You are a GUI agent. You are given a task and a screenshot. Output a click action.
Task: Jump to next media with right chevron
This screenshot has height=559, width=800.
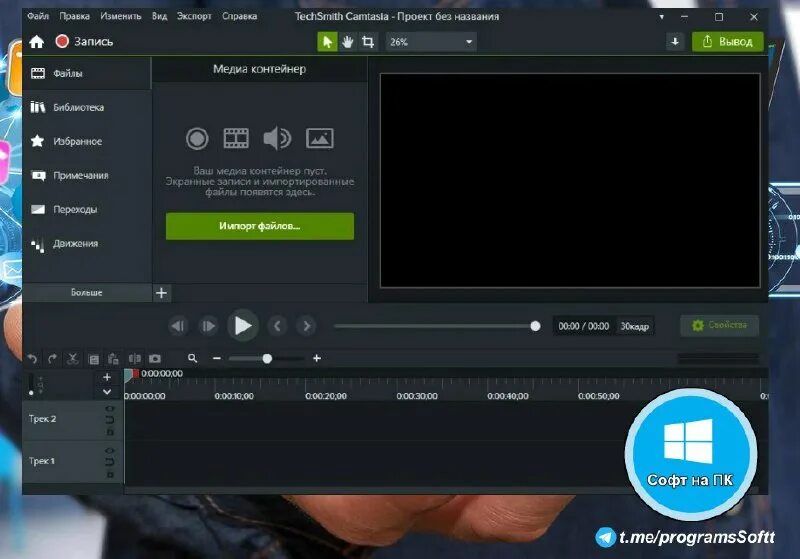[x=307, y=326]
